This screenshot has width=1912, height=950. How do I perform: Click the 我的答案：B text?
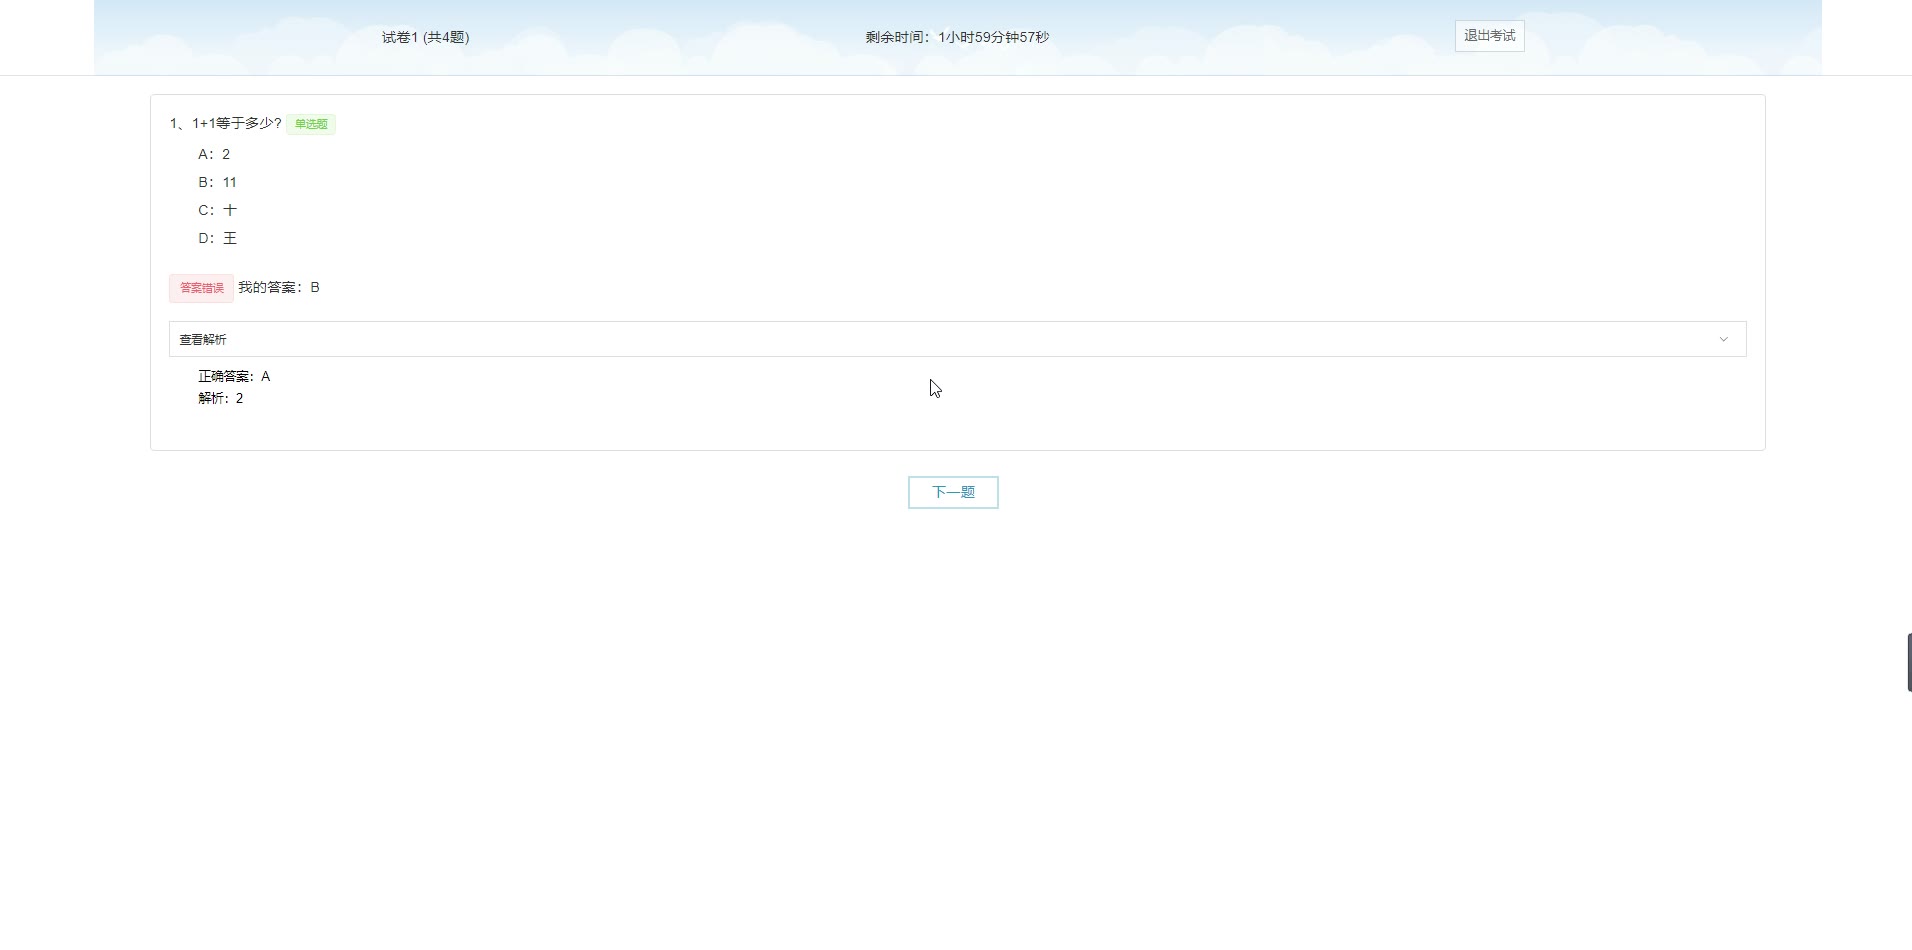(x=279, y=287)
